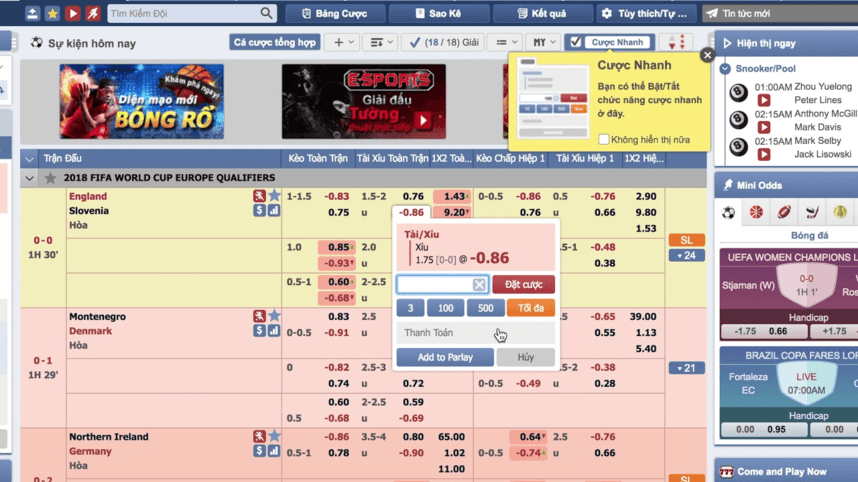
Task: Check the 'Không hiển thị nữa' checkbox
Action: [604, 140]
